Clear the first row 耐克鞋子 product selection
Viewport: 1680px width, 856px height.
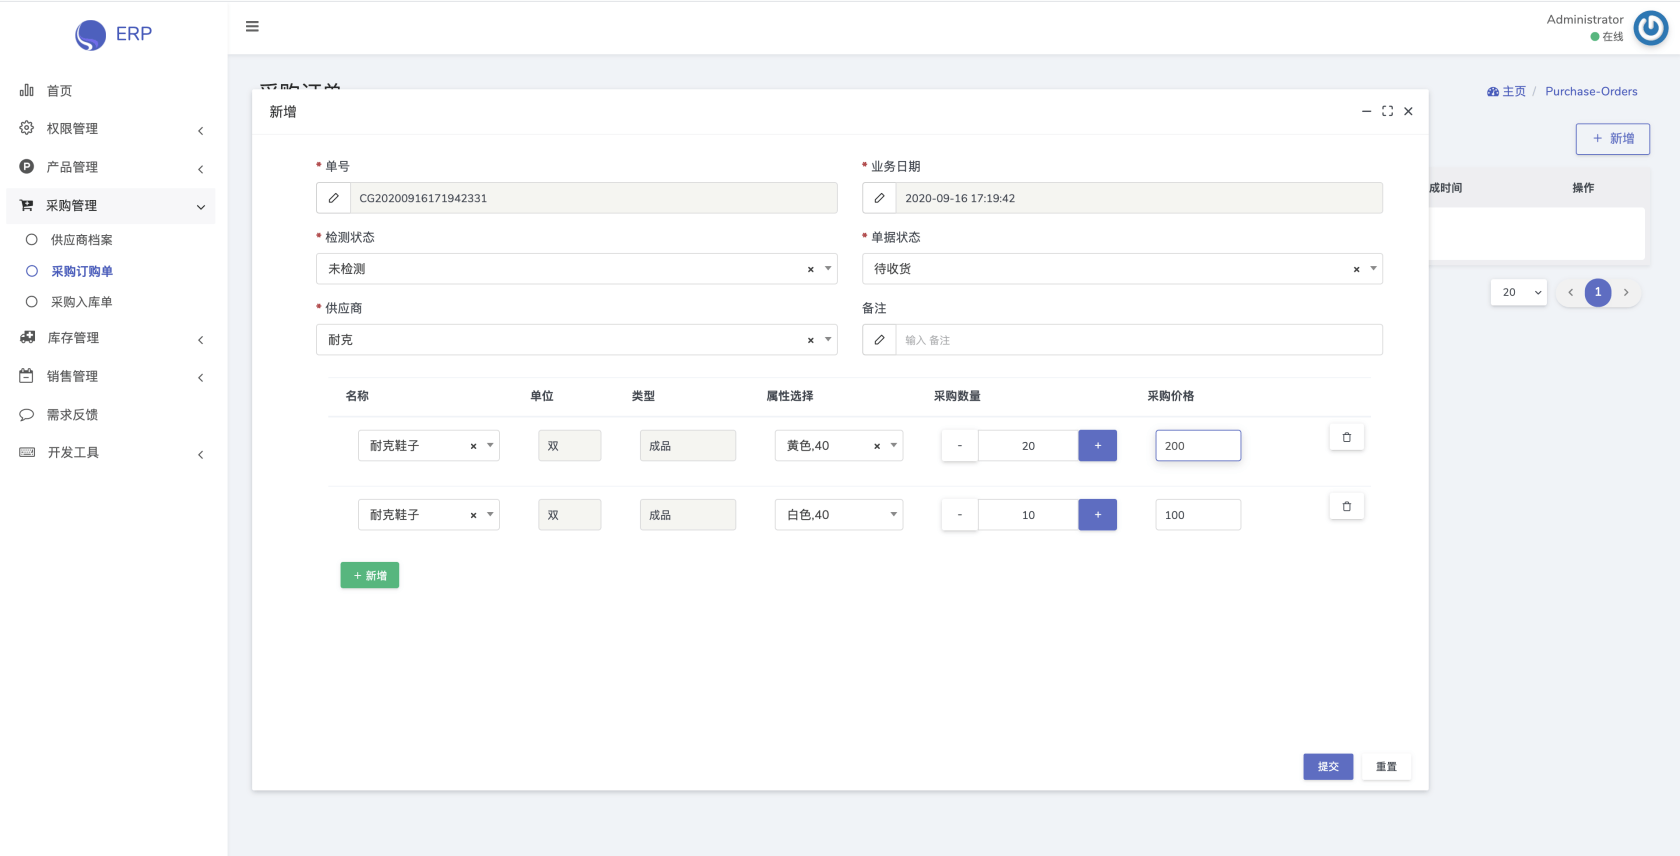coord(473,446)
